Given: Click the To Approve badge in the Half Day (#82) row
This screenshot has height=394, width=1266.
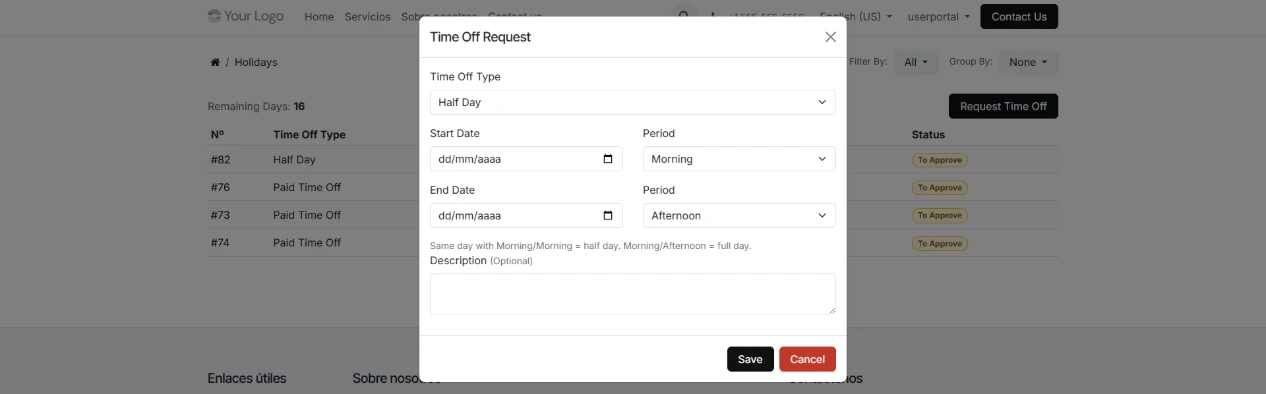Looking at the screenshot, I should (939, 160).
